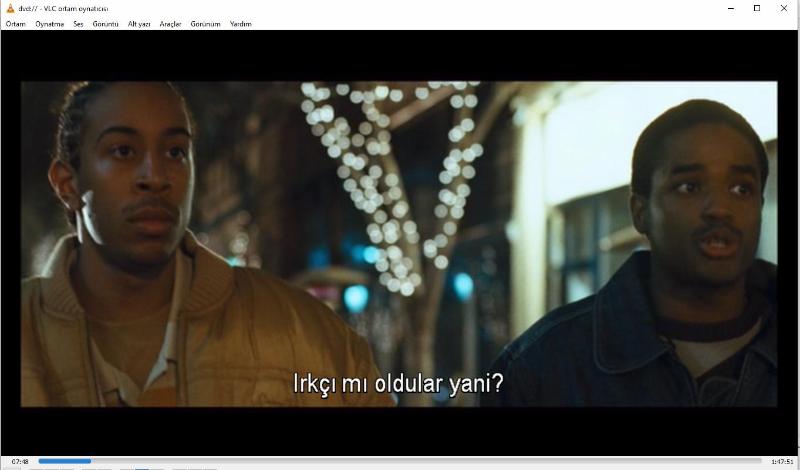Click the black letterbox bar above the video
The image size is (800, 470).
click(x=400, y=55)
